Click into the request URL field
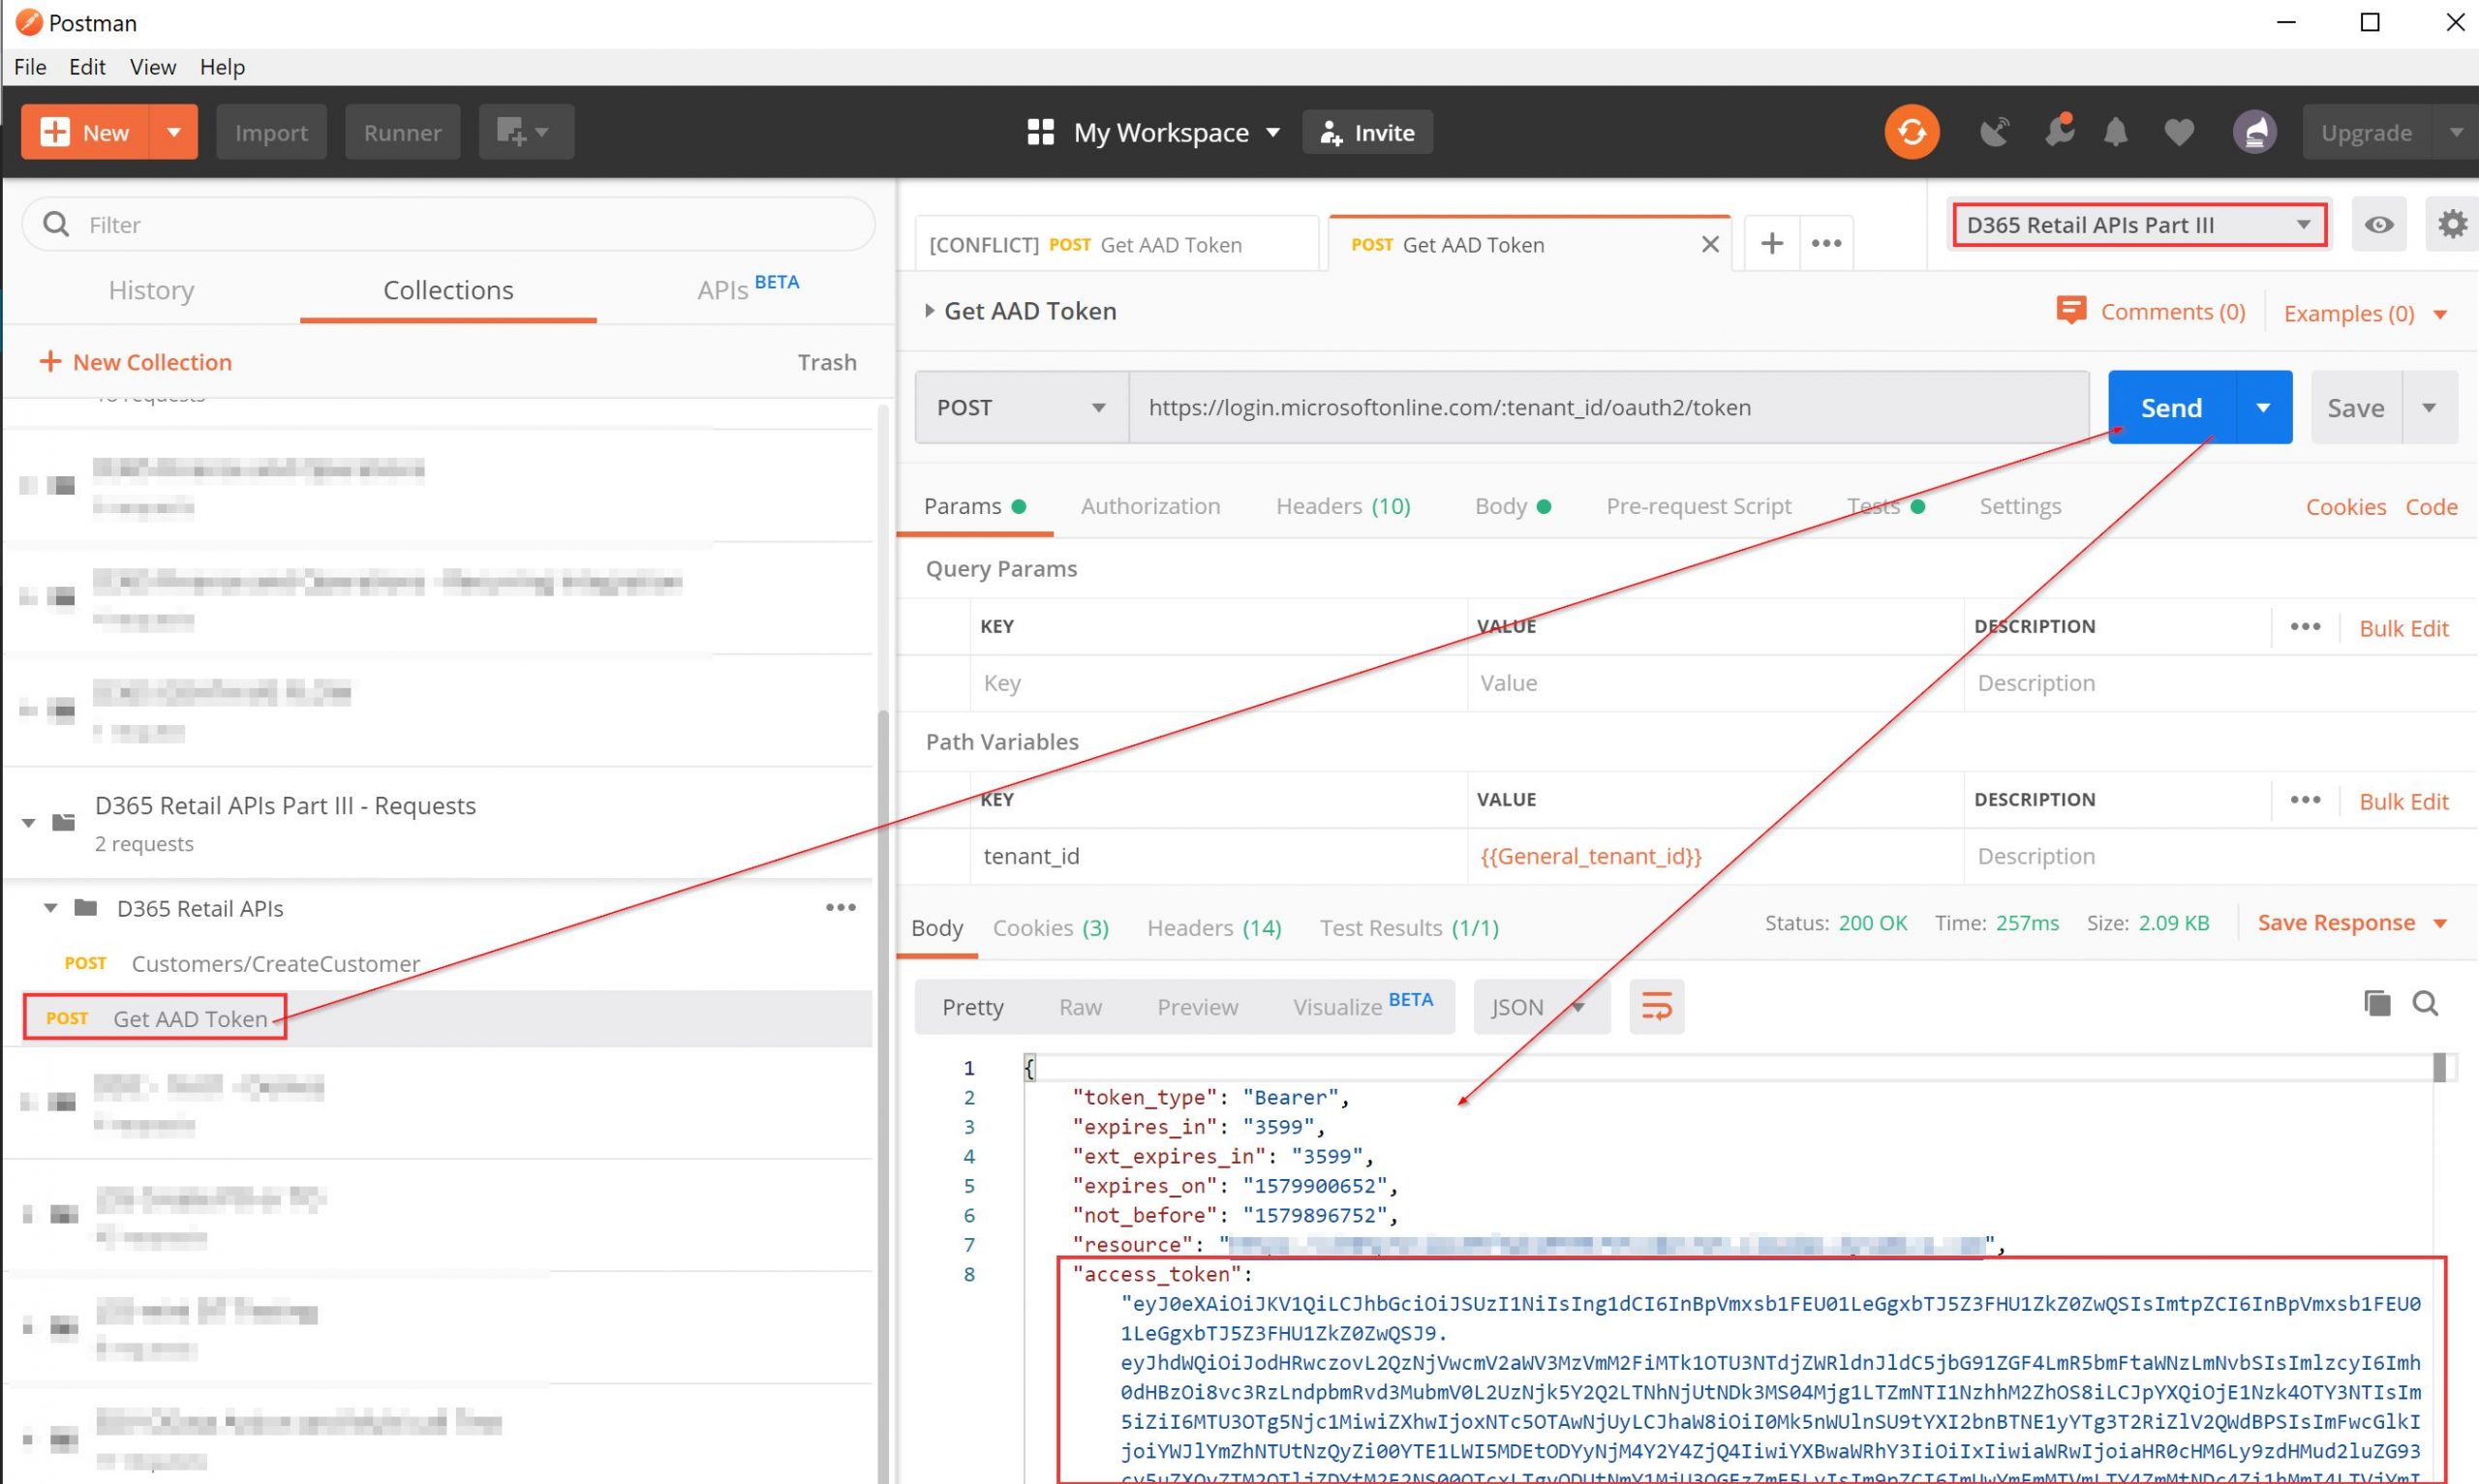Screen dimensions: 2479x1484 pos(1608,407)
